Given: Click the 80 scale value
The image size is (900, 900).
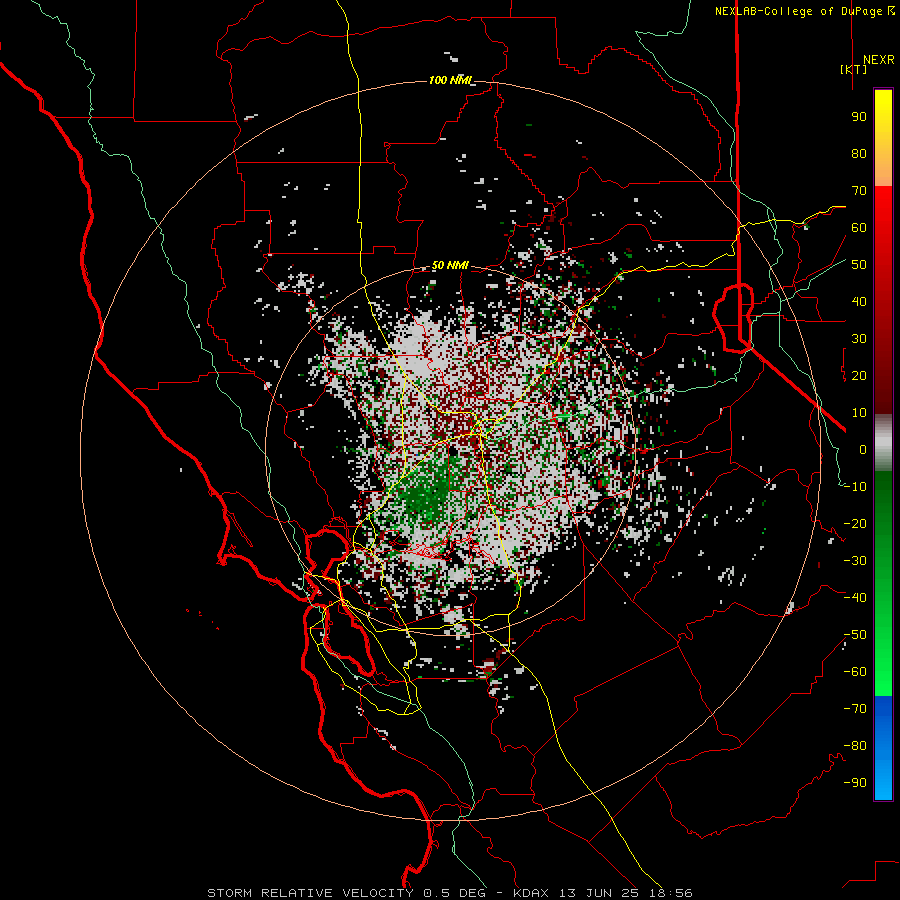Looking at the screenshot, I should click(859, 154).
